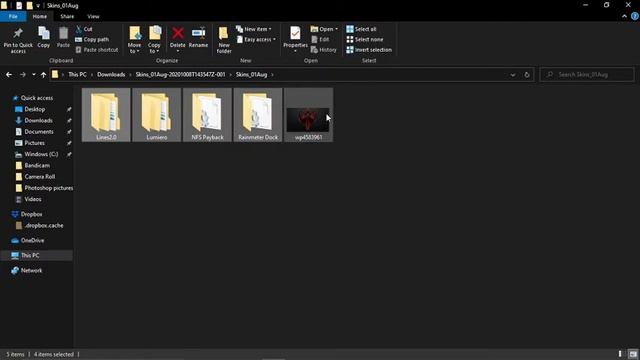
Task: Click the Open ribbon button
Action: click(x=324, y=29)
